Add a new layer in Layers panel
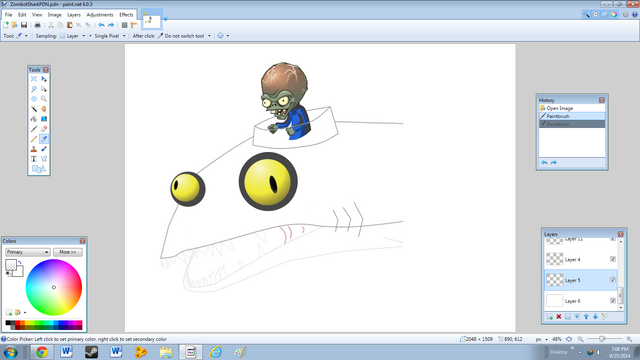This screenshot has width=640, height=360. [x=550, y=317]
